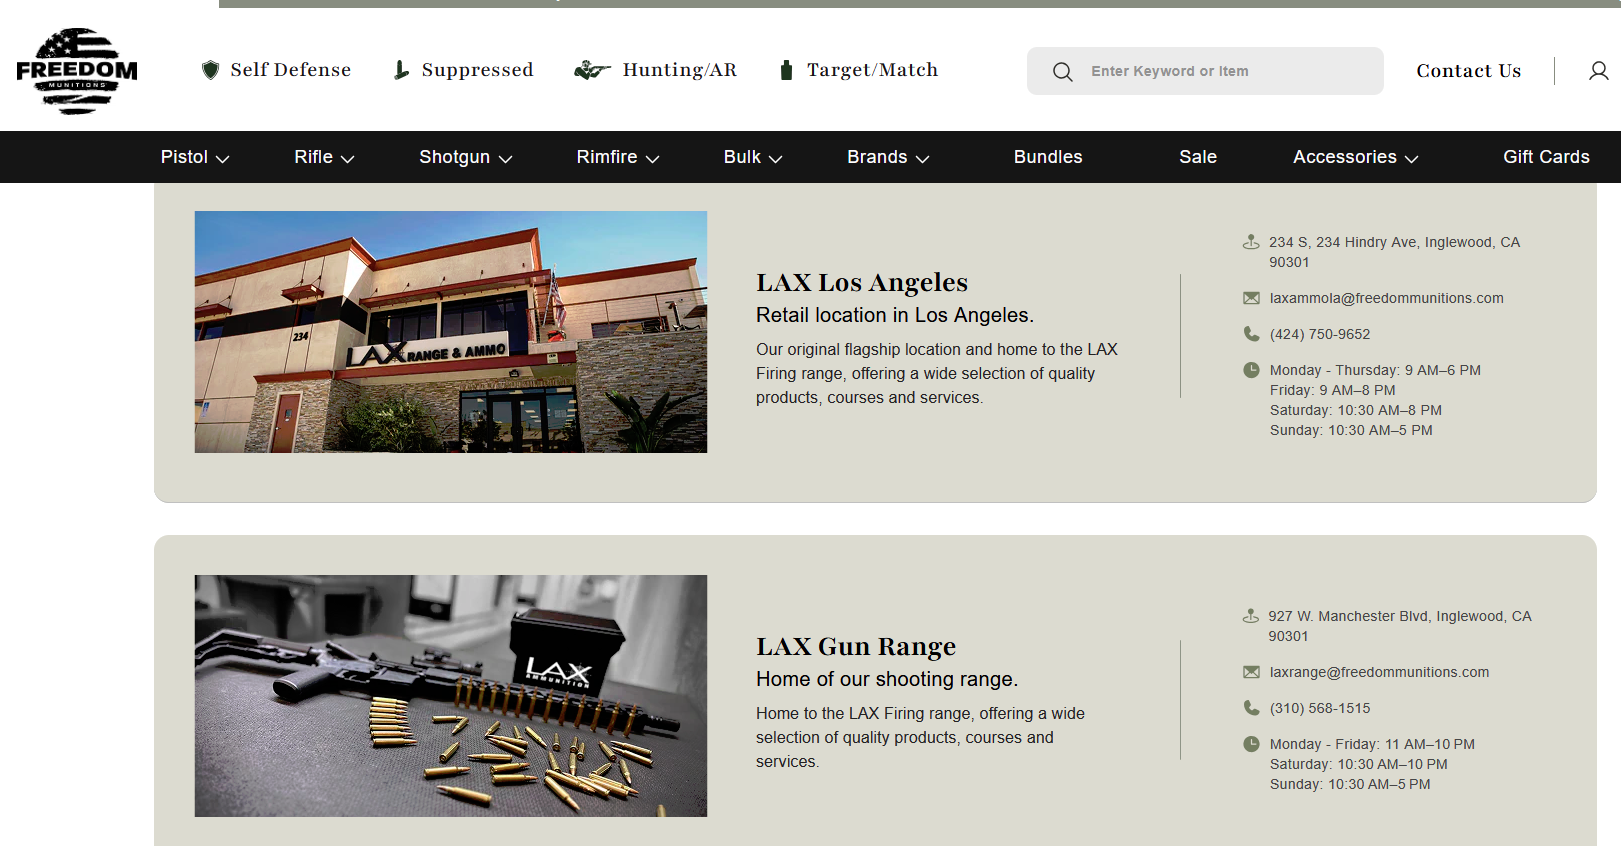Click the Suppressed category icon
Image resolution: width=1621 pixels, height=846 pixels.
401,70
